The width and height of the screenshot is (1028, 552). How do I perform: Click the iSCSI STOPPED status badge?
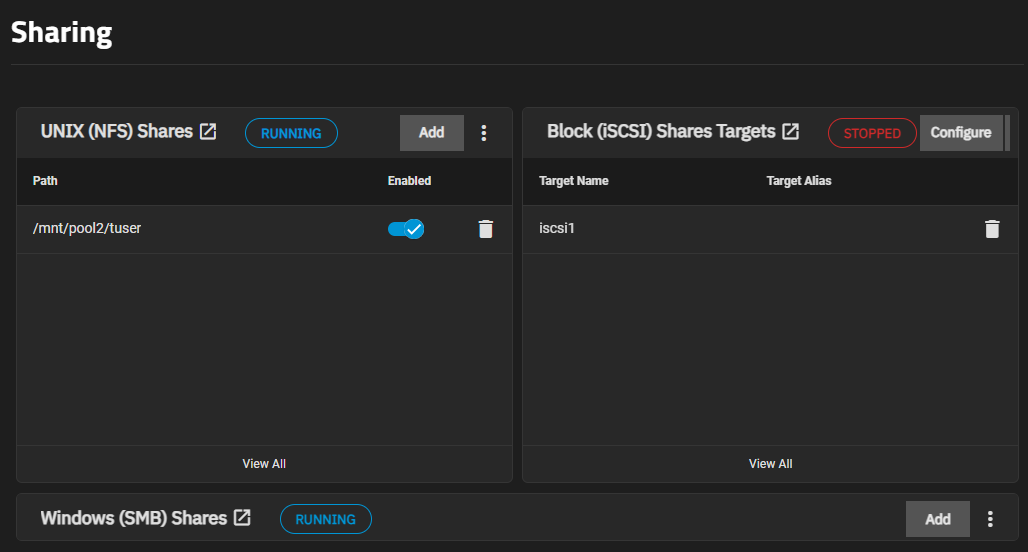[872, 133]
